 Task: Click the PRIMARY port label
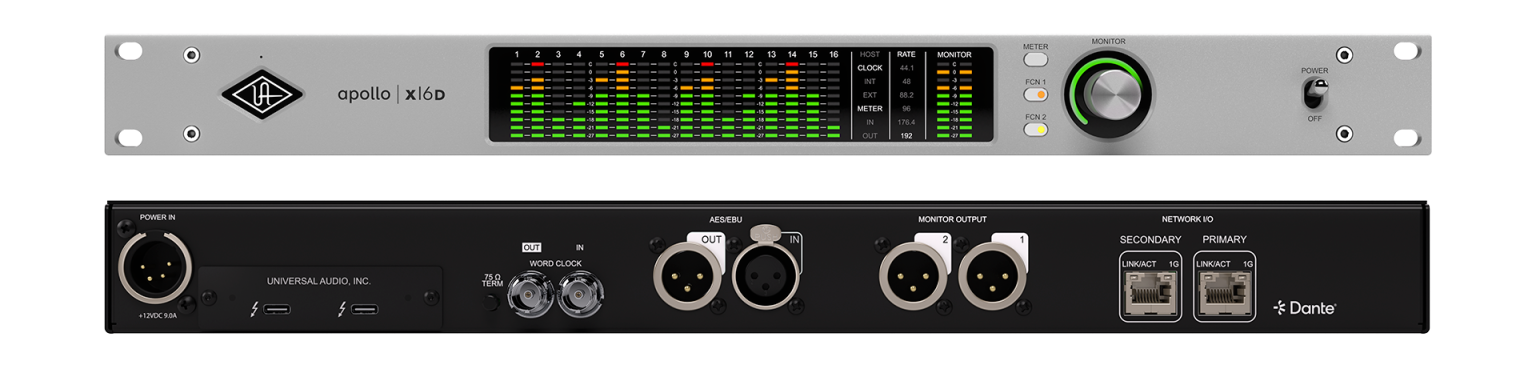pyautogui.click(x=1225, y=240)
